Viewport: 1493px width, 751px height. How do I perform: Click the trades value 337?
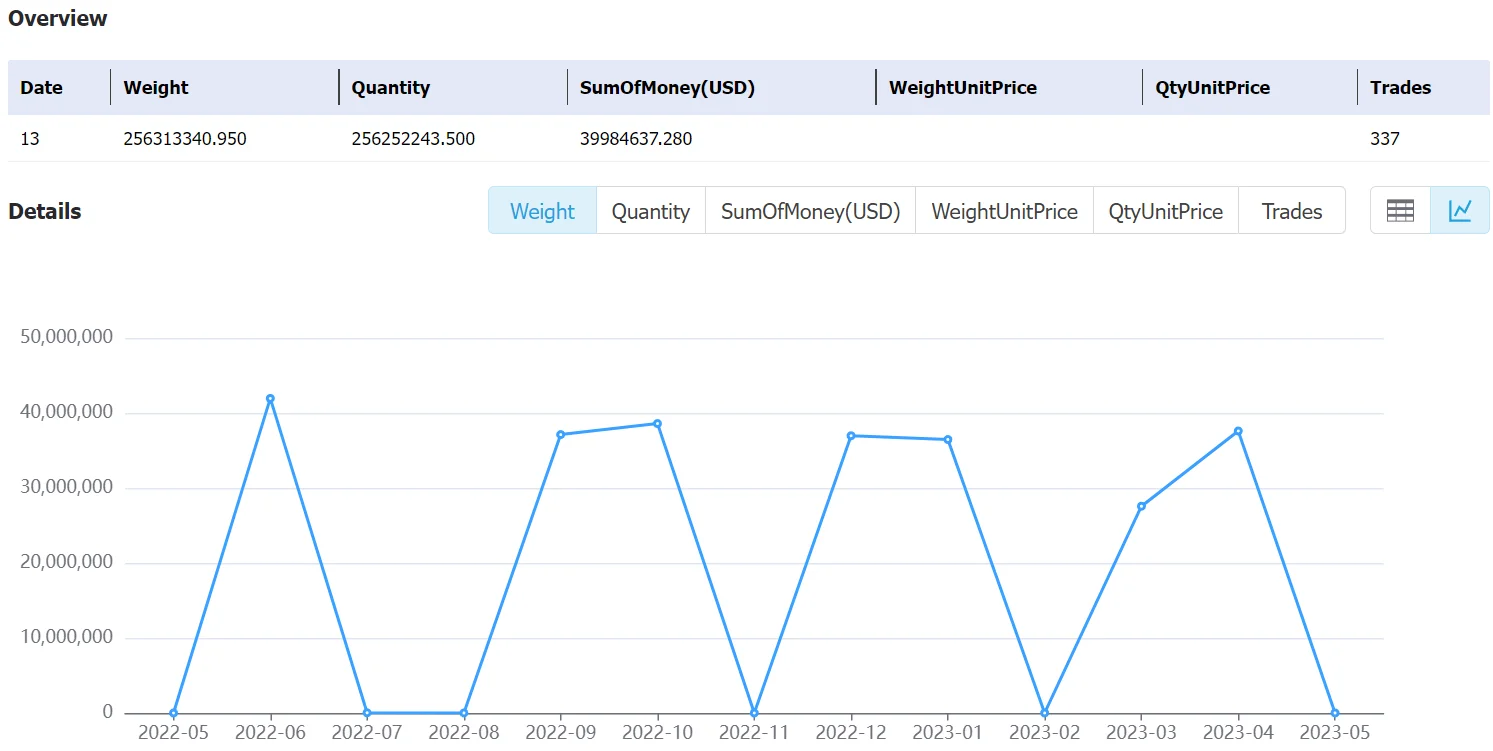(x=1385, y=139)
